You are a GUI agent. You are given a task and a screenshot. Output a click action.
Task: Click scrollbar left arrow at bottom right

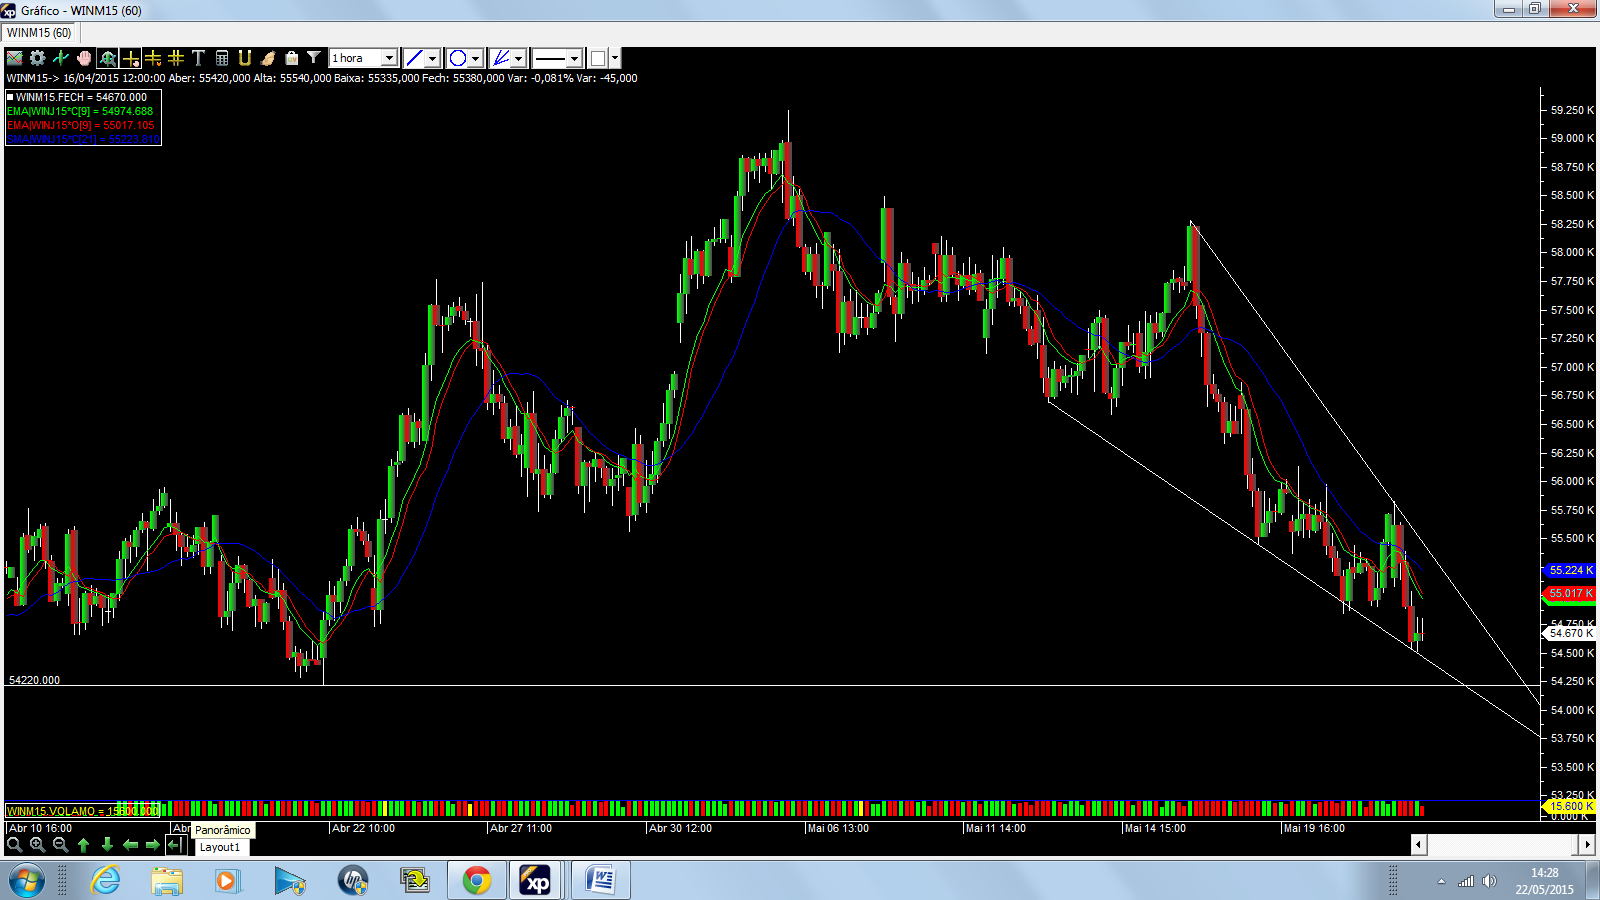pyautogui.click(x=1418, y=845)
